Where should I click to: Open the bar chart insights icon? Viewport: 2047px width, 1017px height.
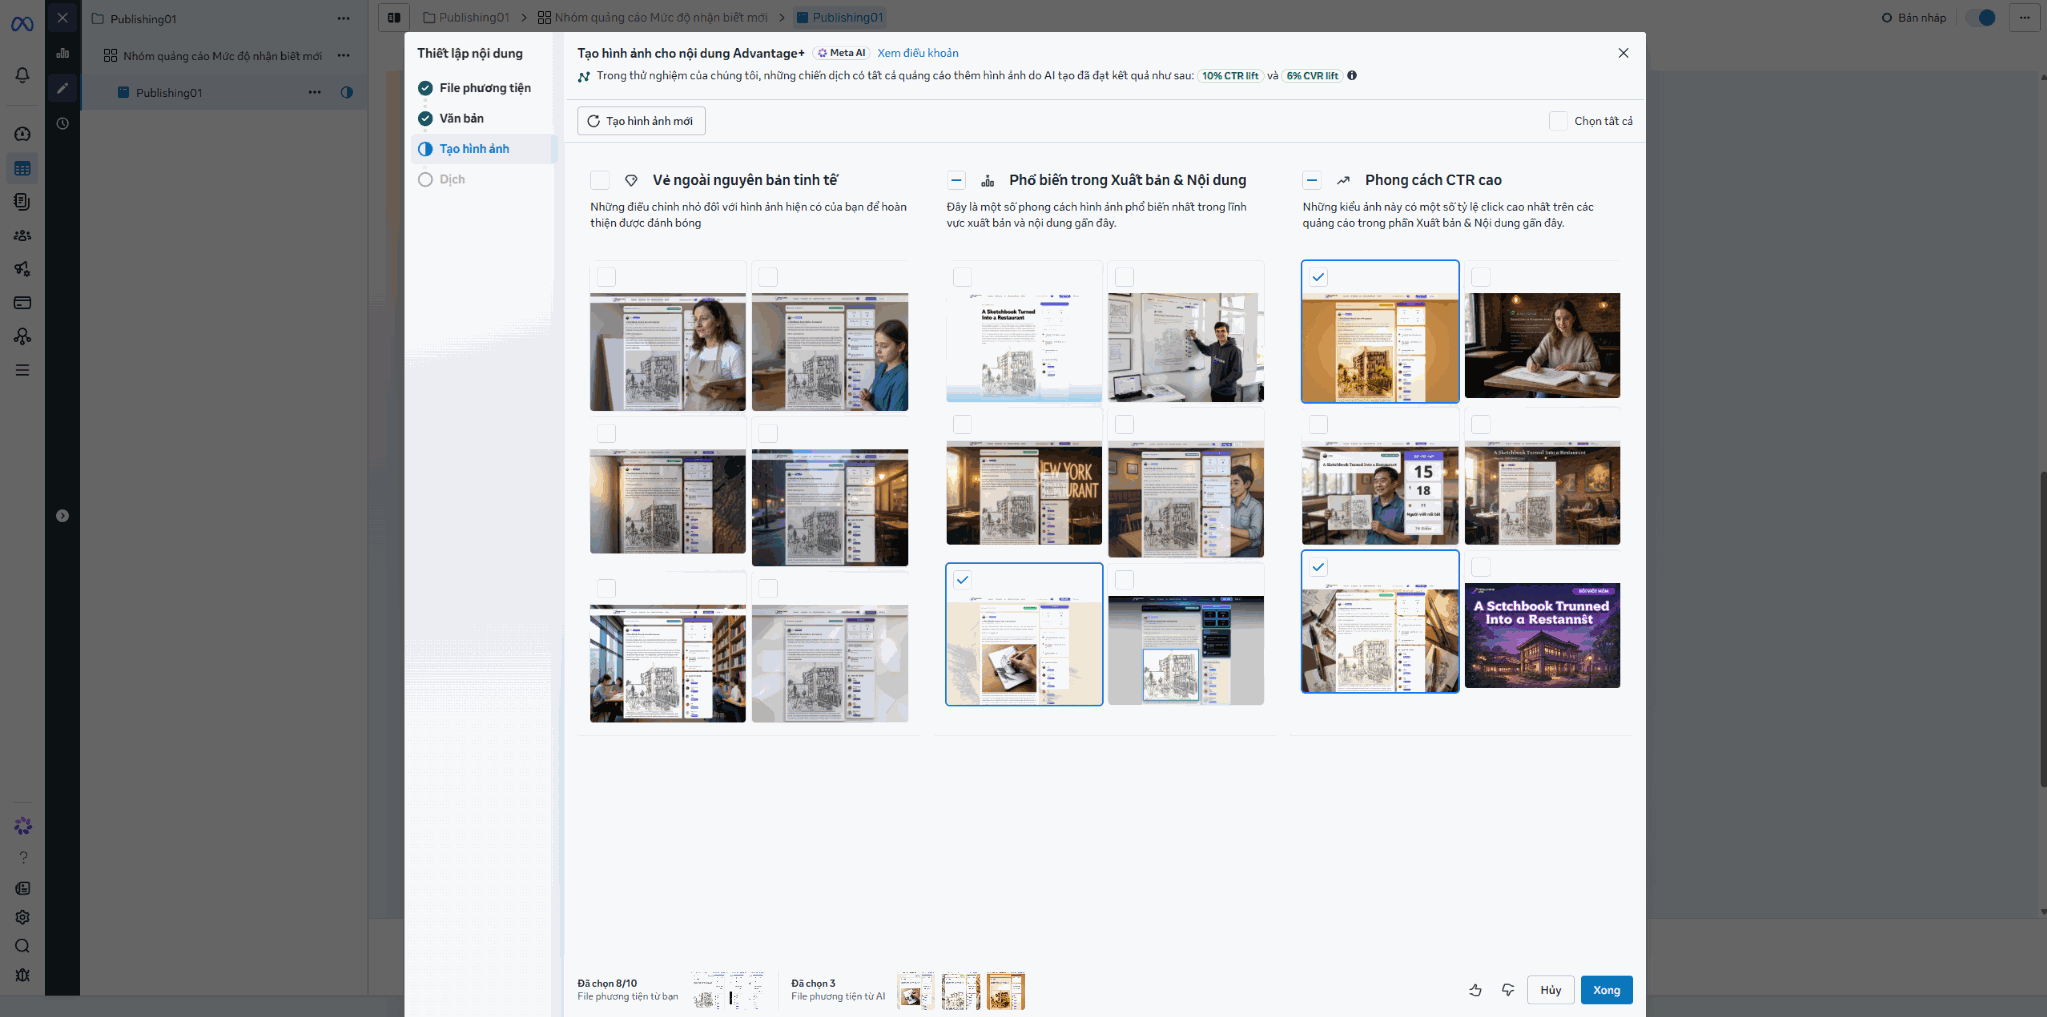62,53
